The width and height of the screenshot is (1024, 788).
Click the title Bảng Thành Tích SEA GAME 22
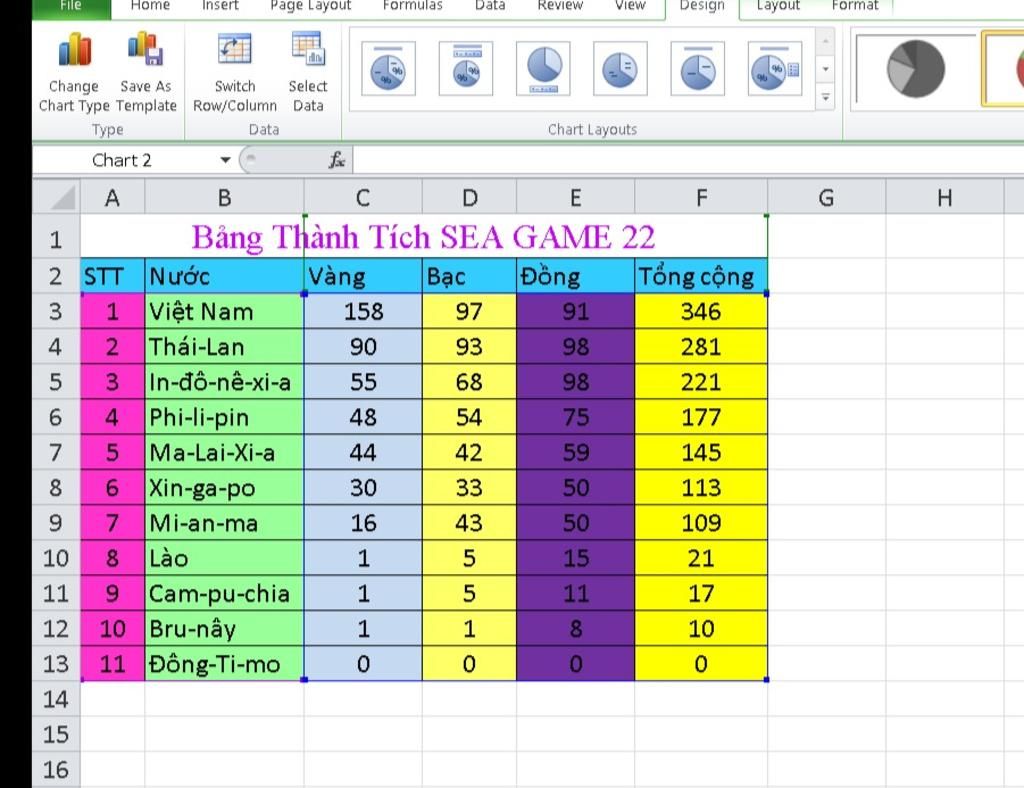[x=423, y=237]
